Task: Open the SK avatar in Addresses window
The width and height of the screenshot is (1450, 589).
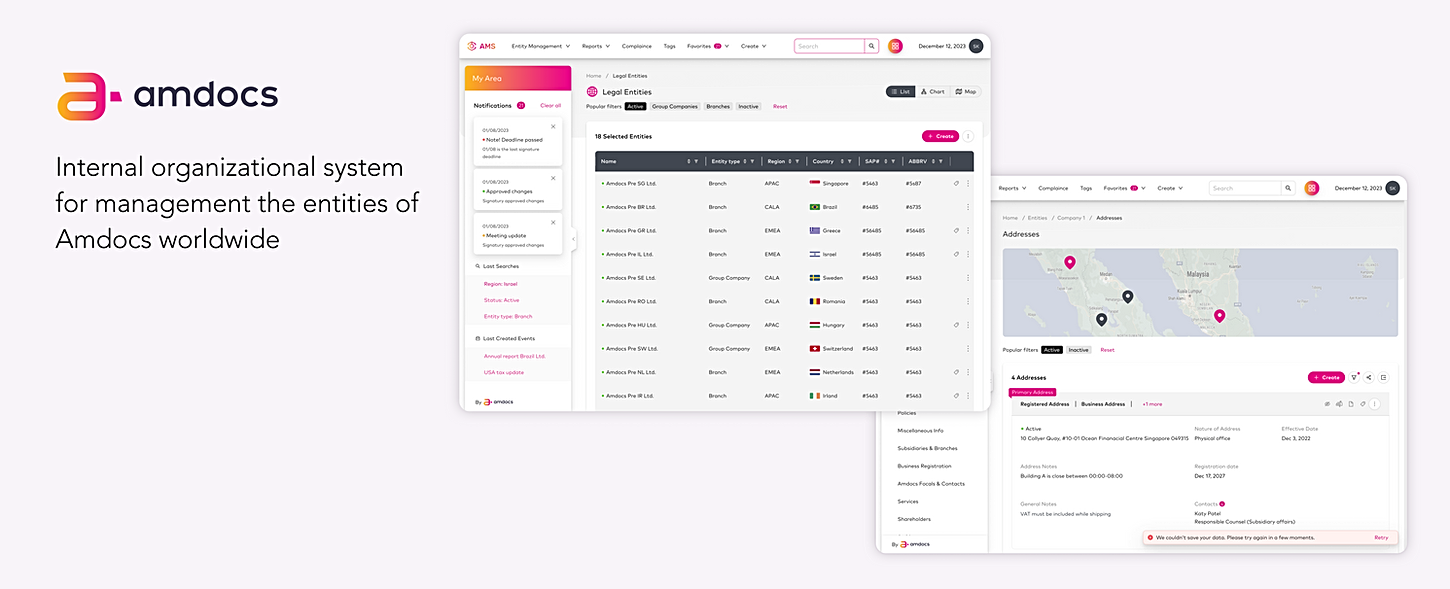Action: (1392, 188)
